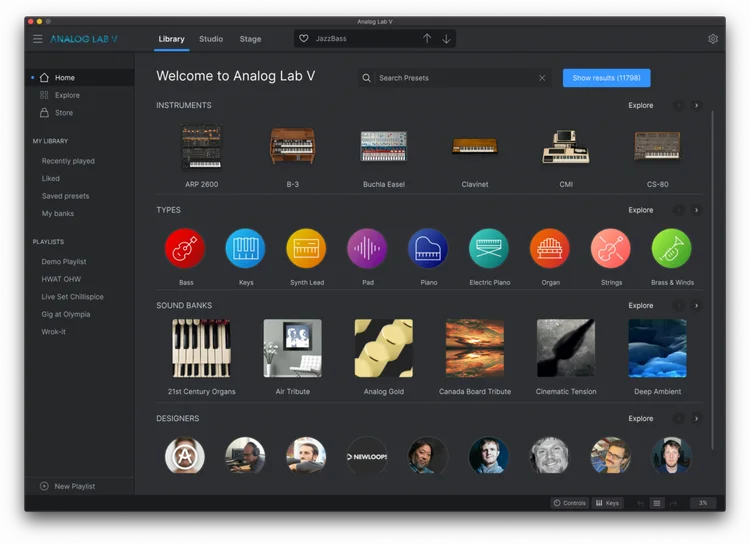Click the Strings type icon
Image resolution: width=750 pixels, height=544 pixels.
pyautogui.click(x=610, y=249)
